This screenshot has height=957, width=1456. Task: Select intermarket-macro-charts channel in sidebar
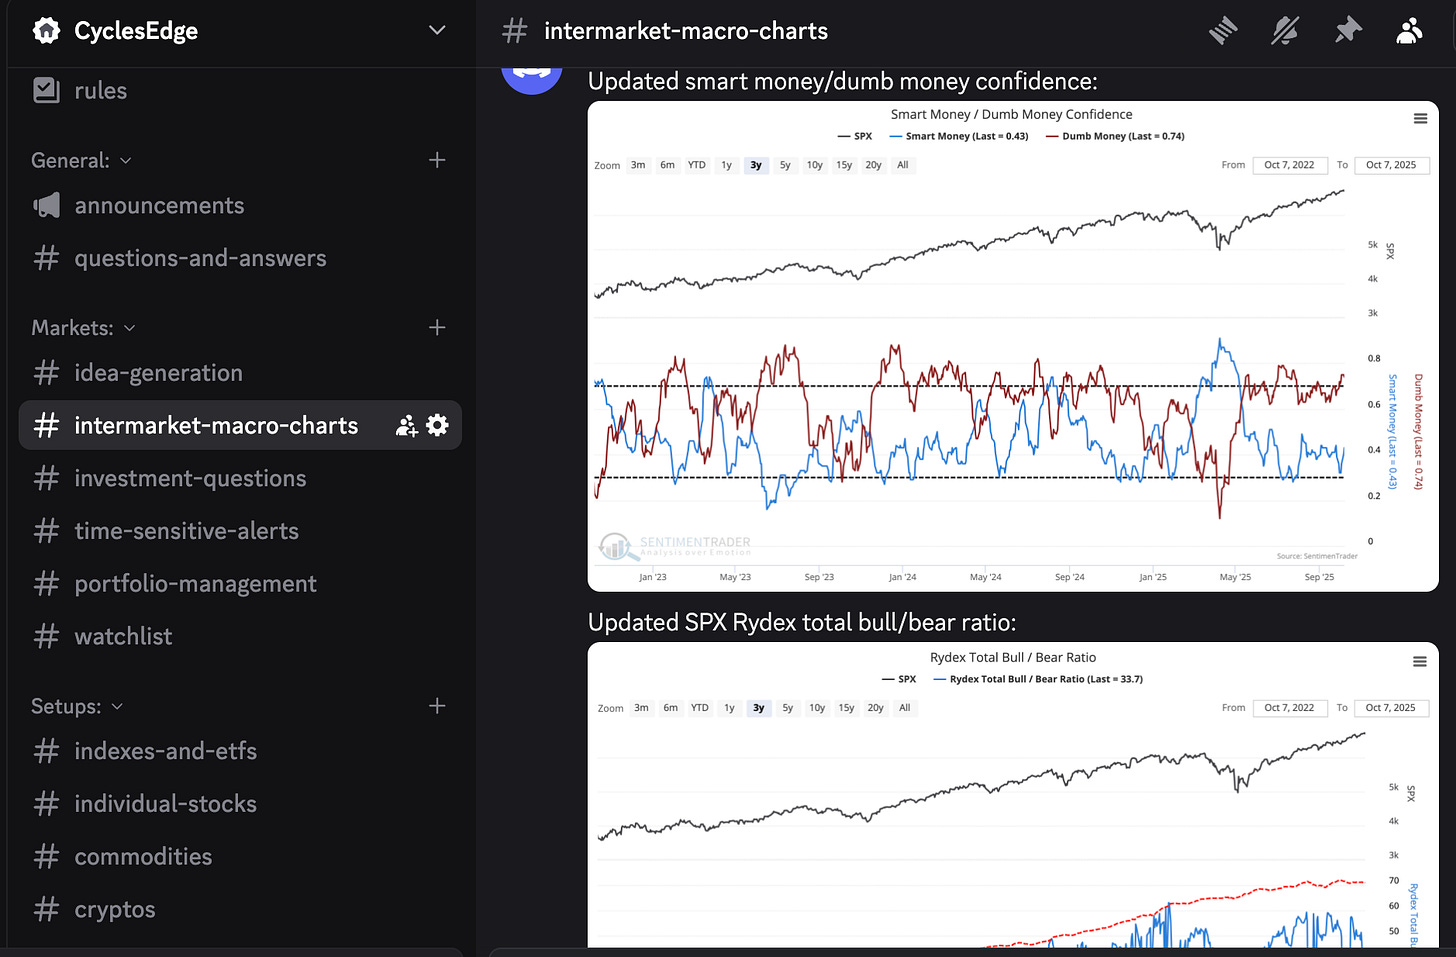(x=240, y=425)
